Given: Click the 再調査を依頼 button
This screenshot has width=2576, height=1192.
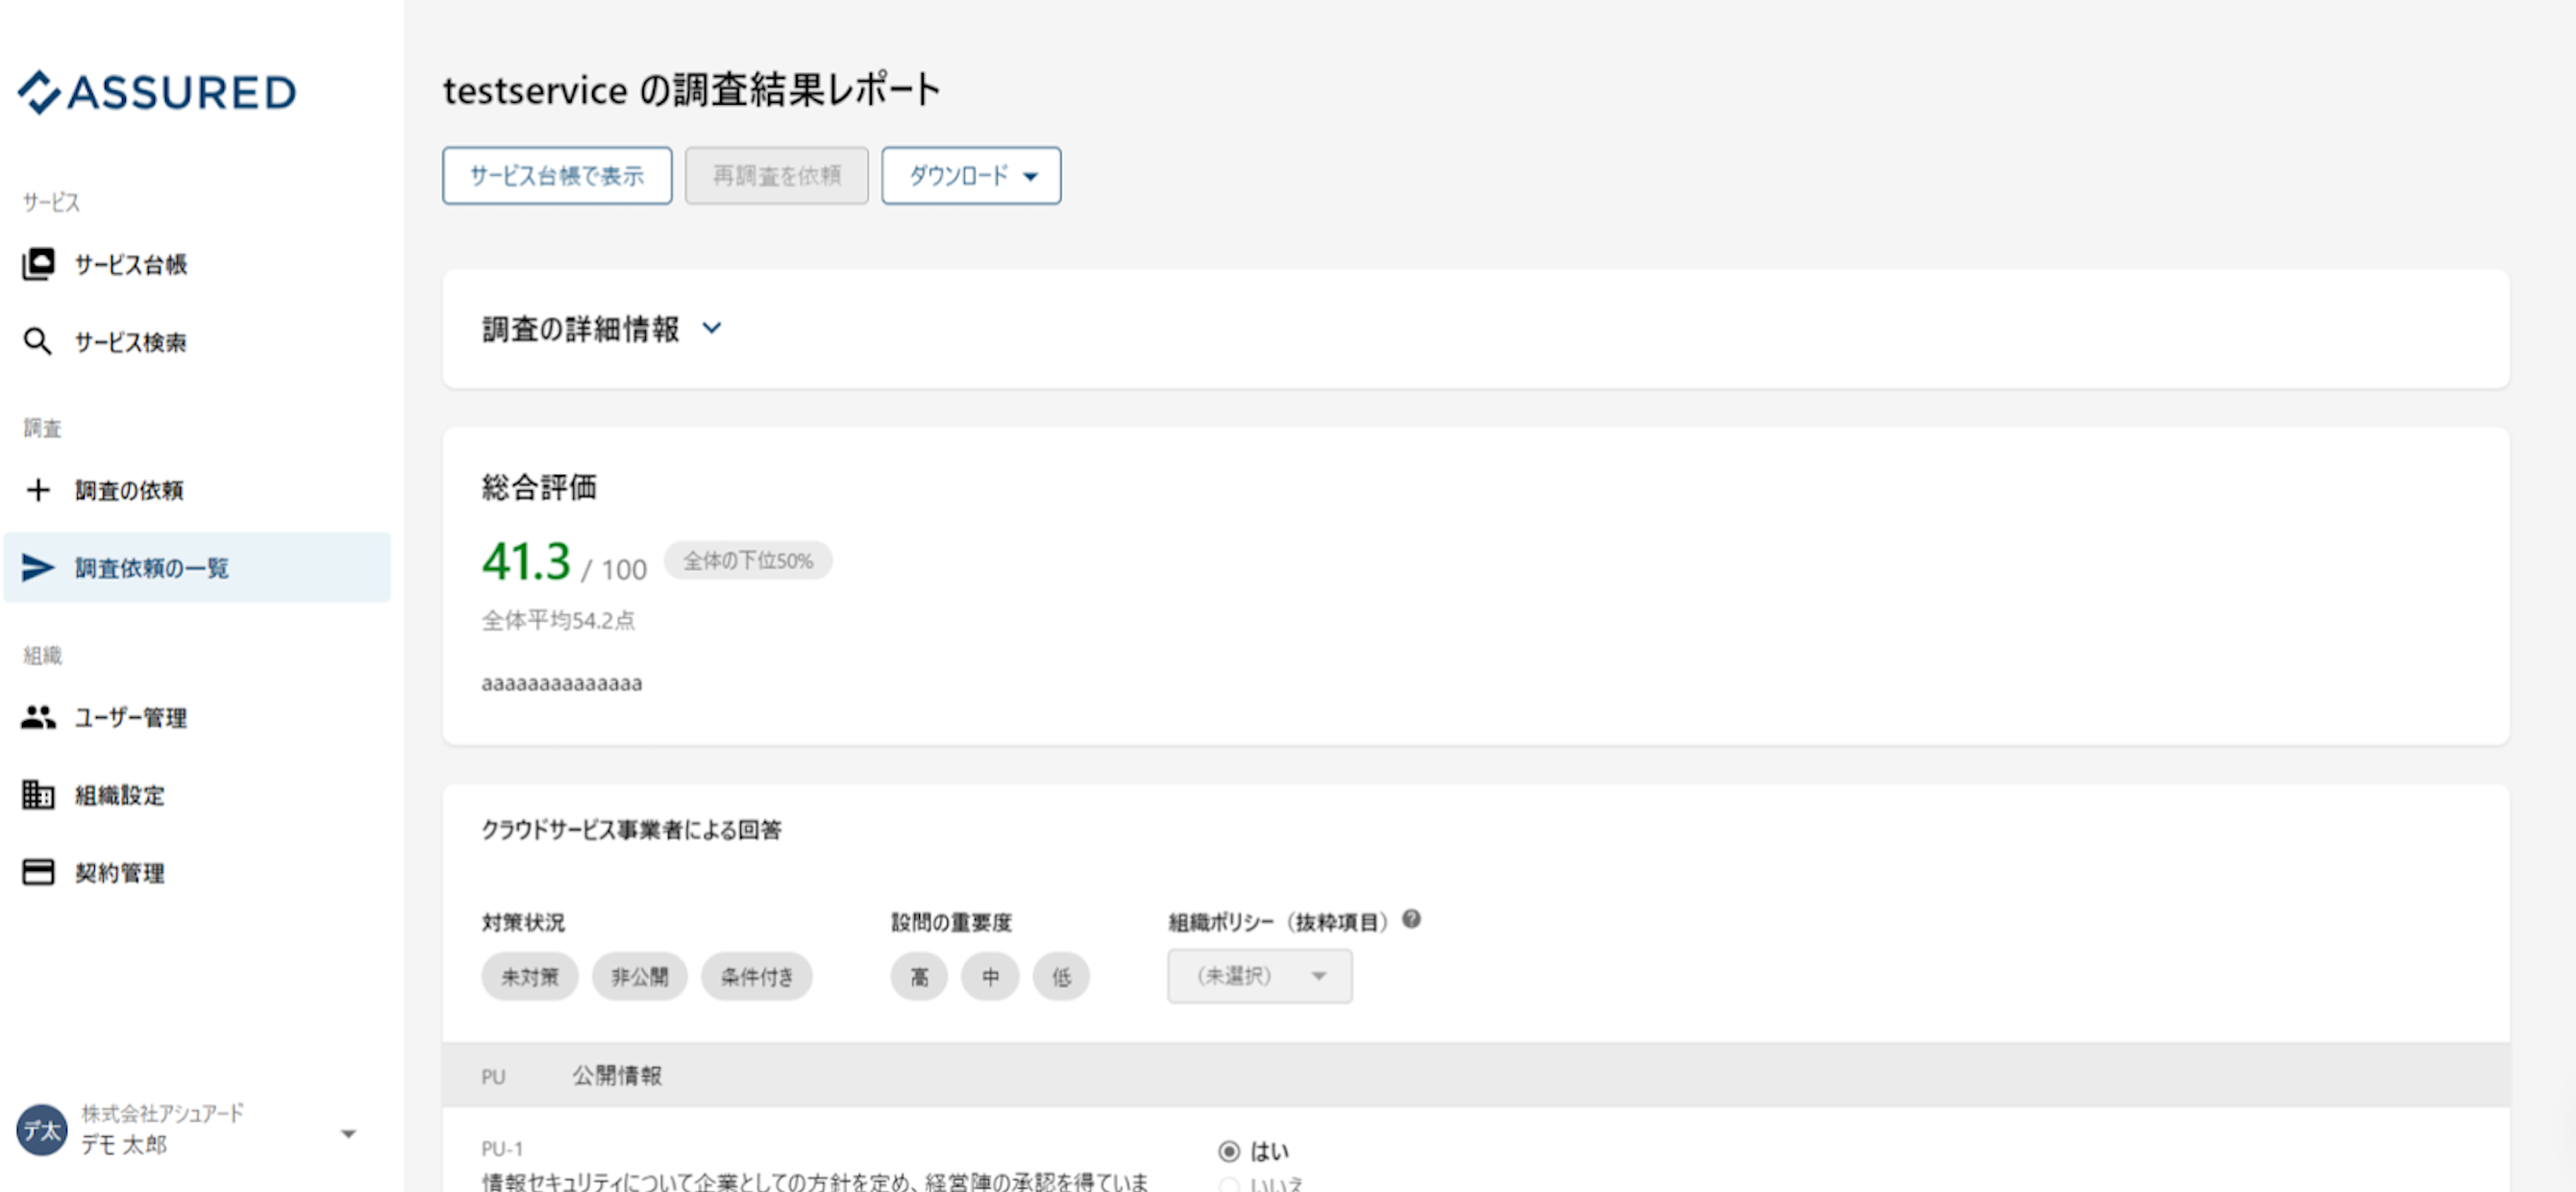Looking at the screenshot, I should point(777,176).
